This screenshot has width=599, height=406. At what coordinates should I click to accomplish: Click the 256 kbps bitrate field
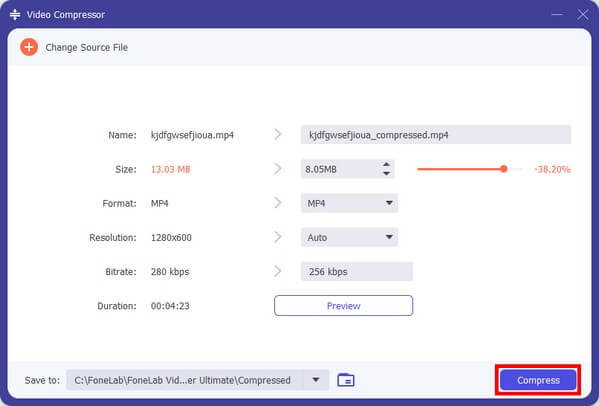click(357, 272)
